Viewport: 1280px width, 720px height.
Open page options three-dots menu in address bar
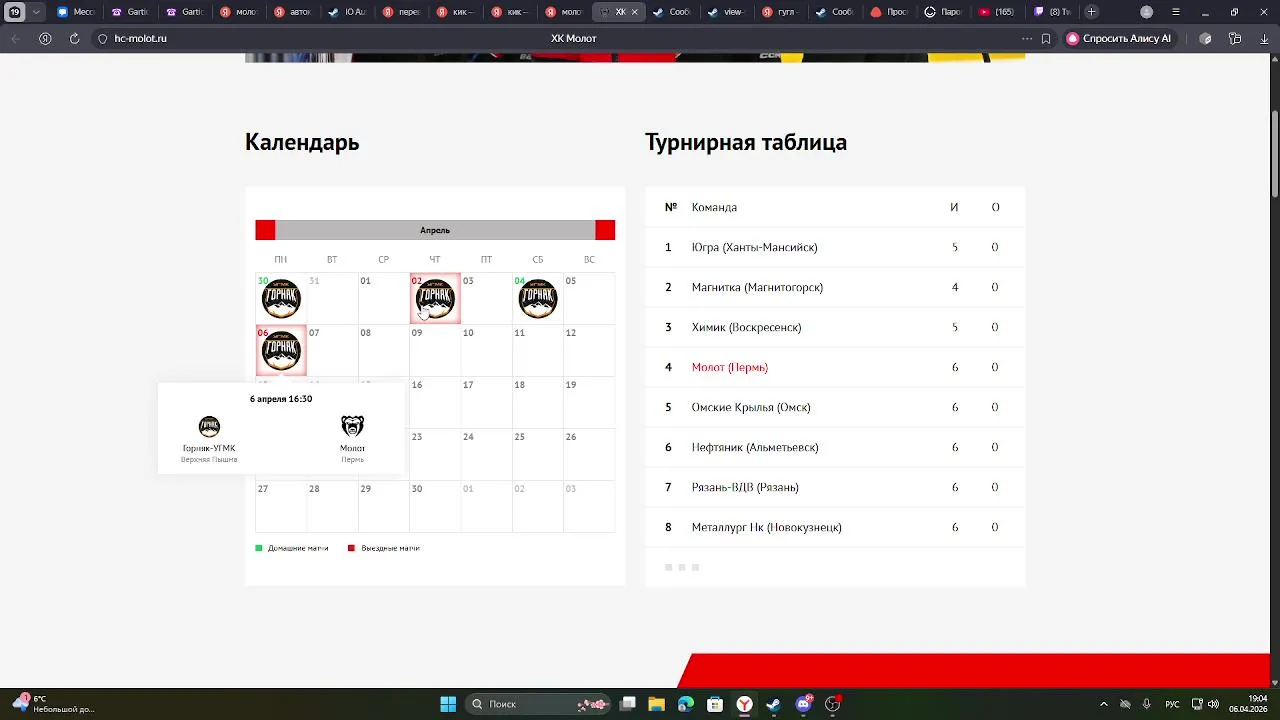tap(1027, 38)
